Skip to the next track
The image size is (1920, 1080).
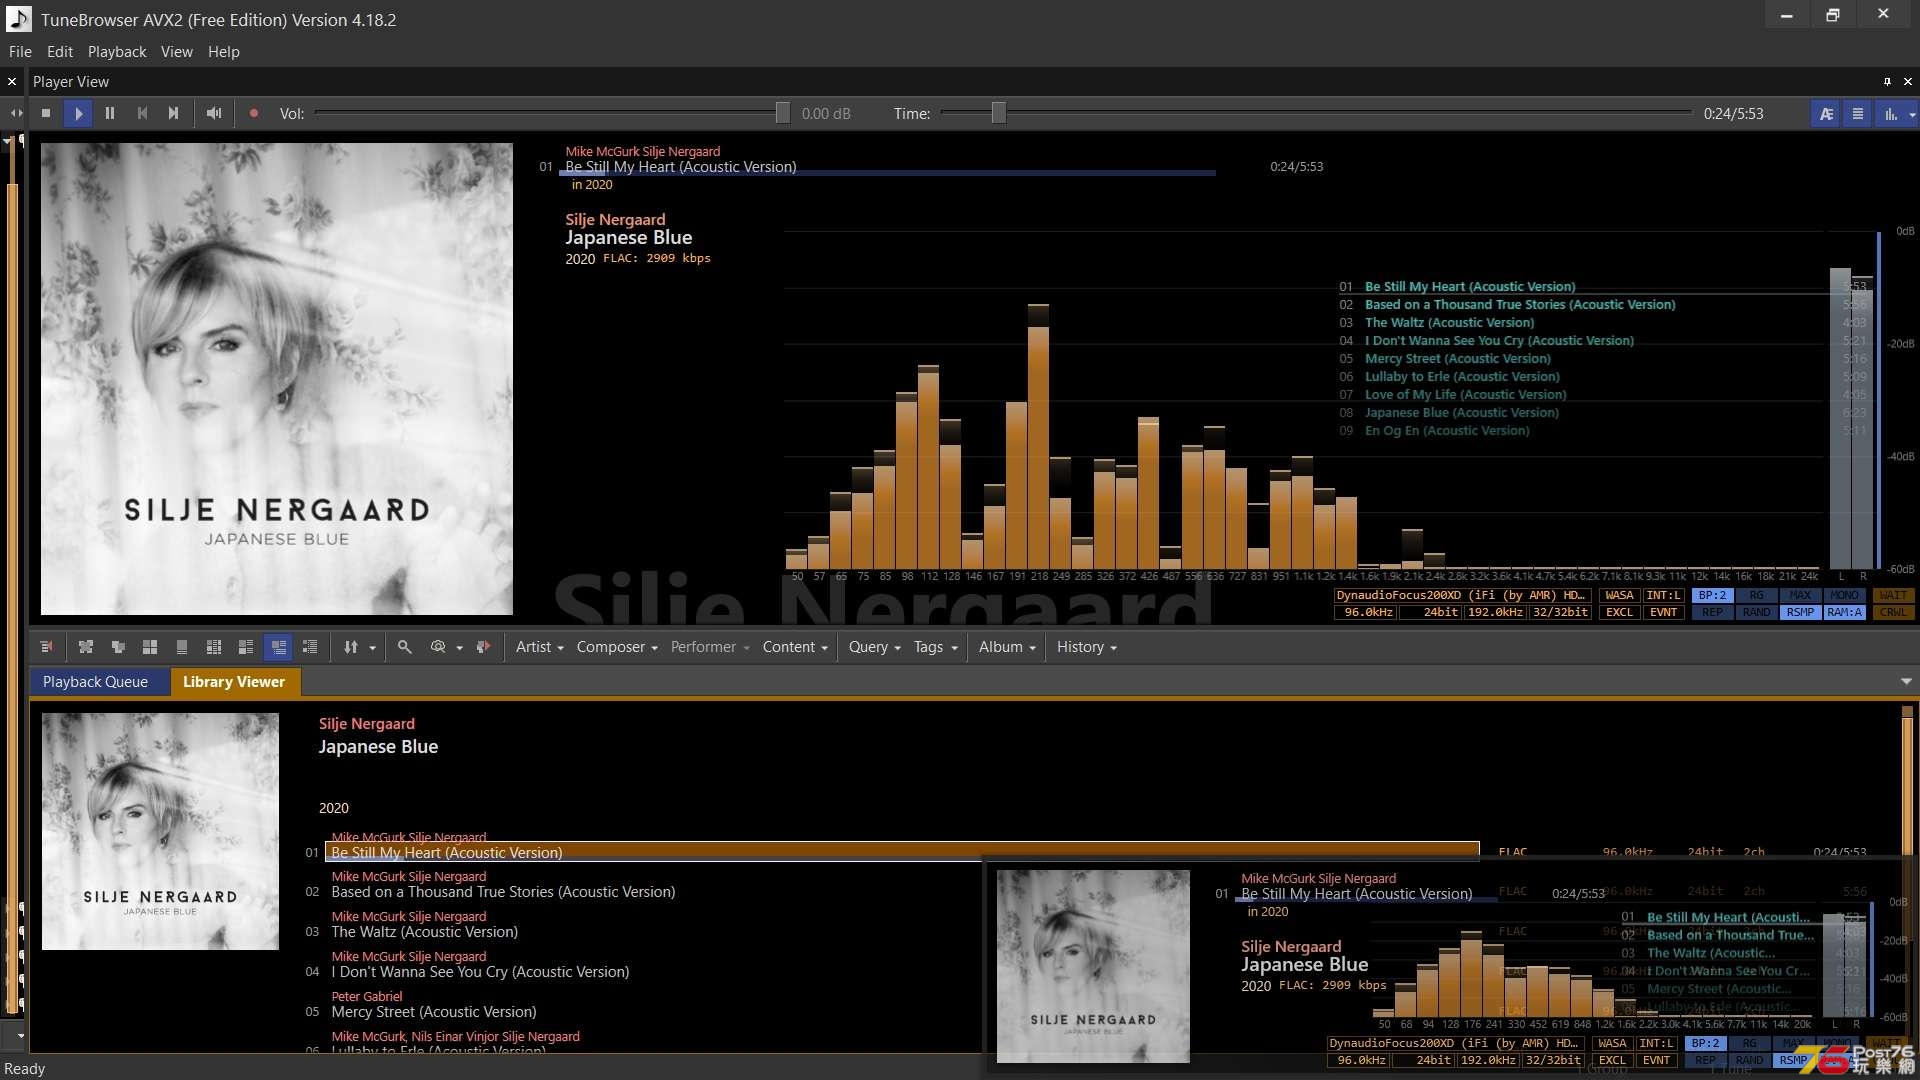(x=174, y=114)
